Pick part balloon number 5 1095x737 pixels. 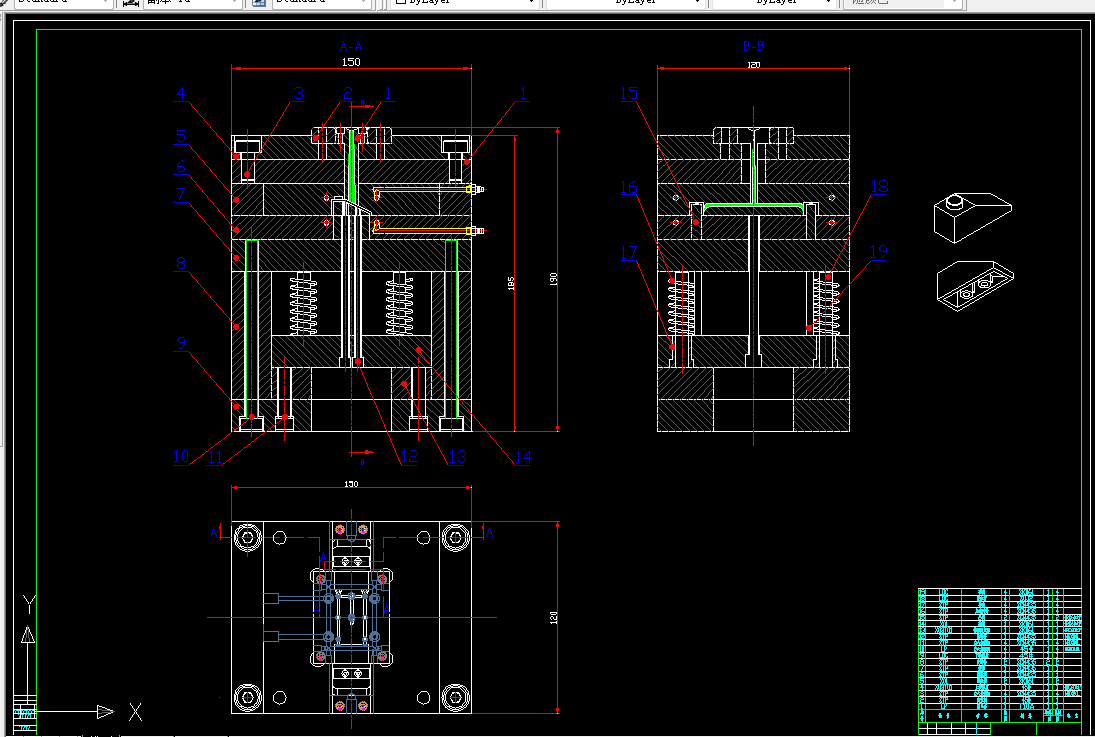coord(180,136)
